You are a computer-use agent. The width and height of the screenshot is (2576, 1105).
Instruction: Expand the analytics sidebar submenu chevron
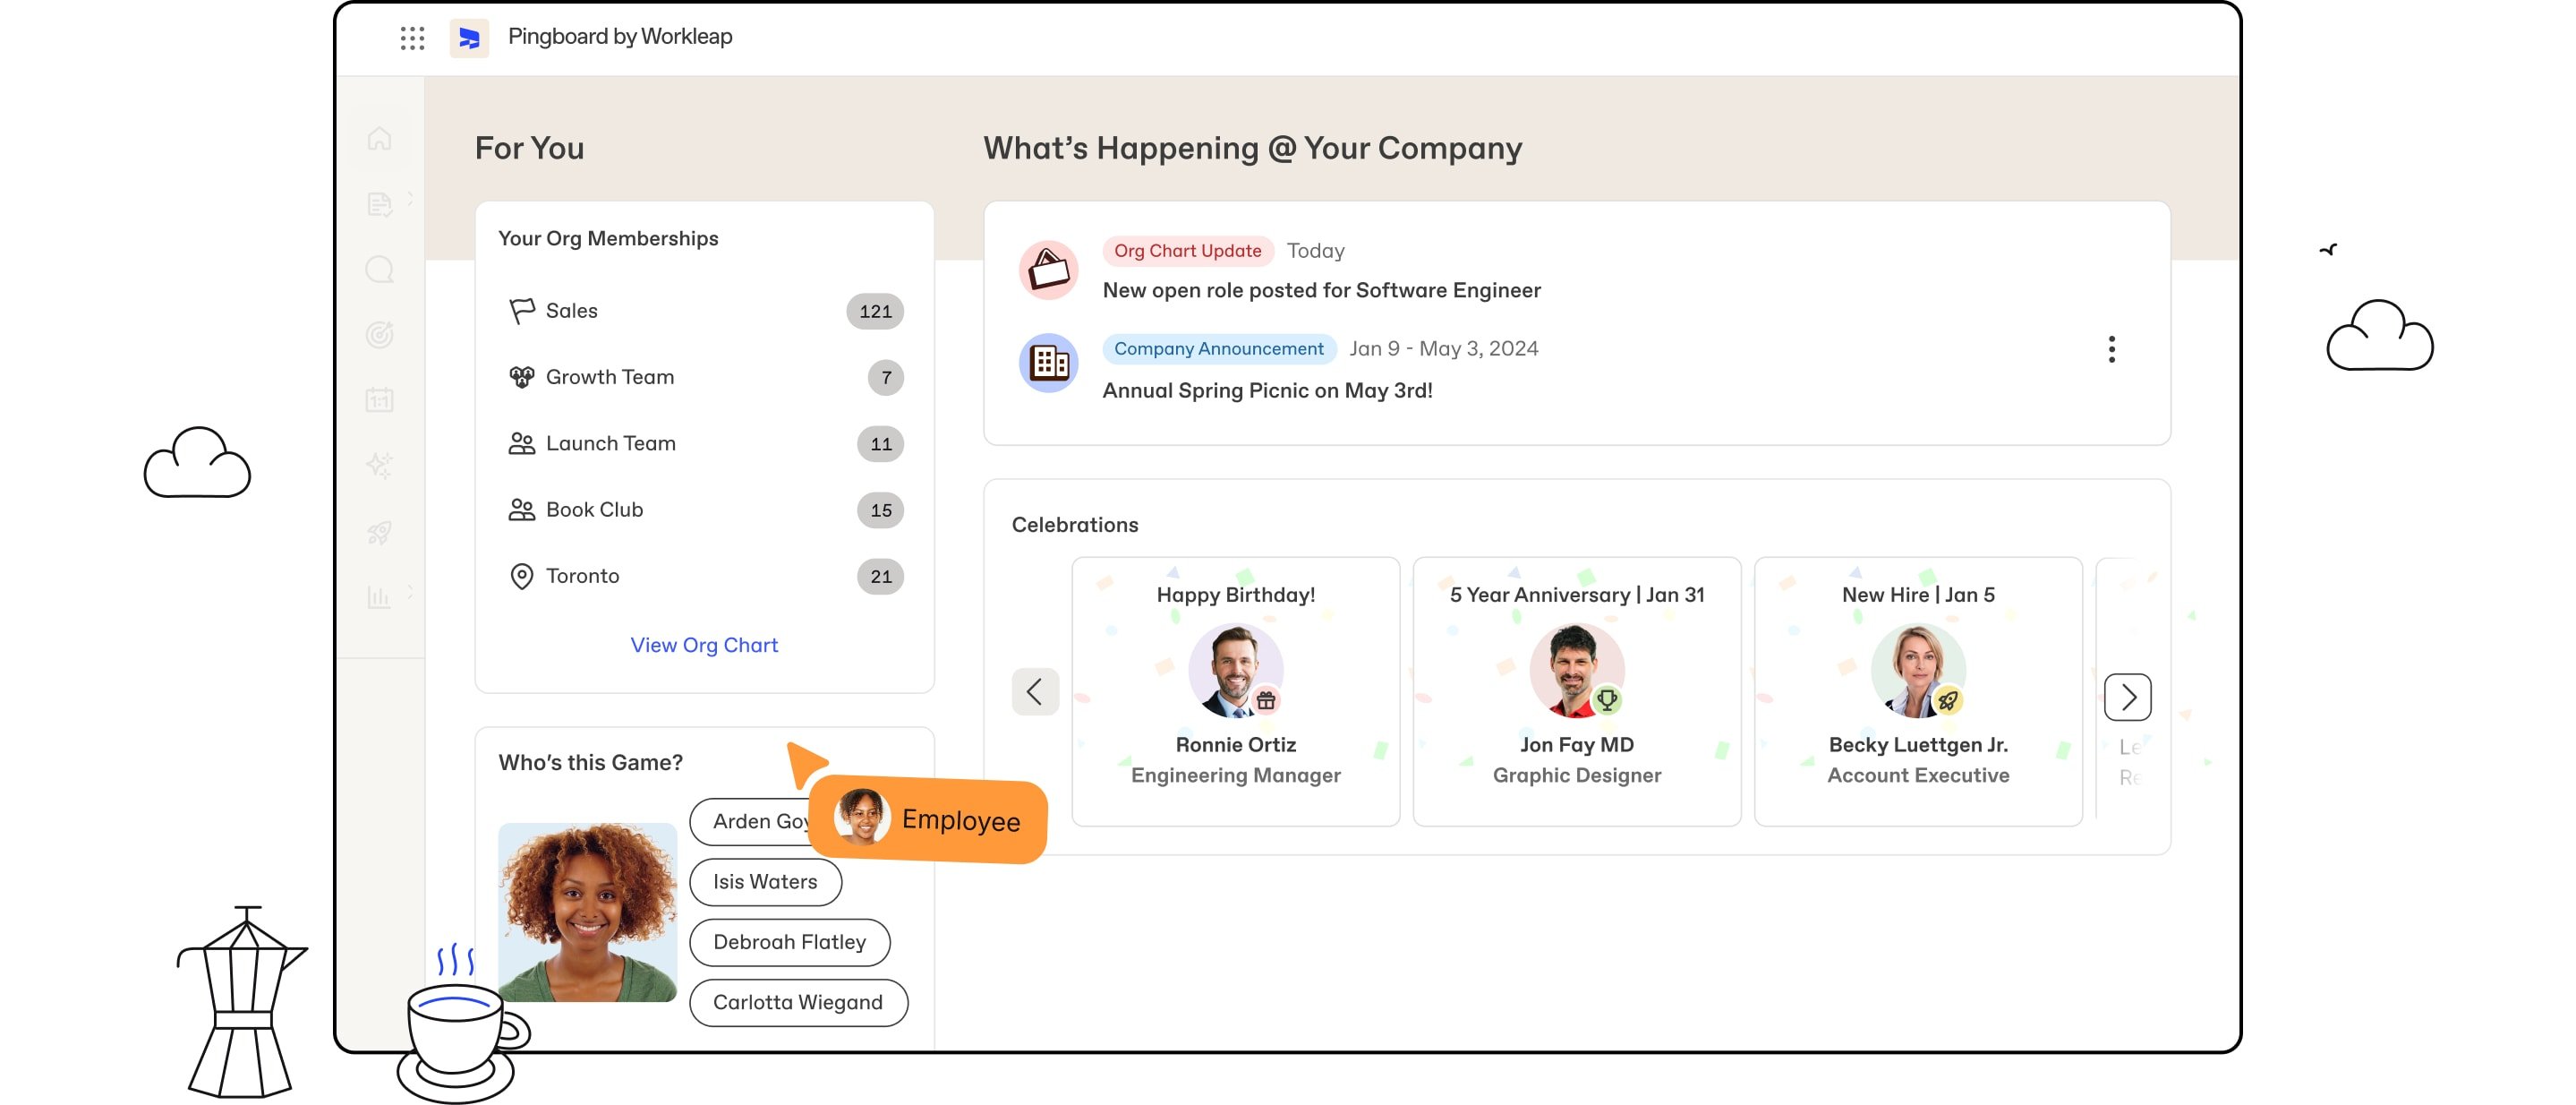pos(410,591)
